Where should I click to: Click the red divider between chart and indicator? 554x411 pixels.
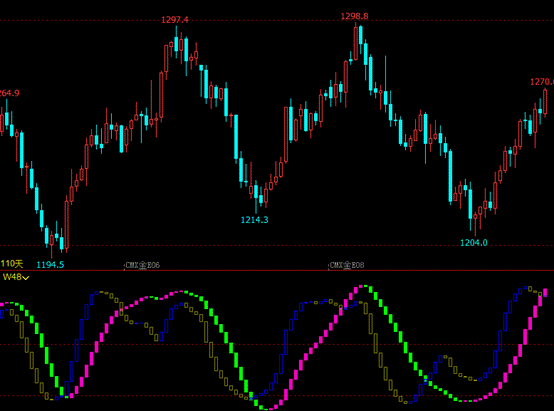[x=277, y=271]
